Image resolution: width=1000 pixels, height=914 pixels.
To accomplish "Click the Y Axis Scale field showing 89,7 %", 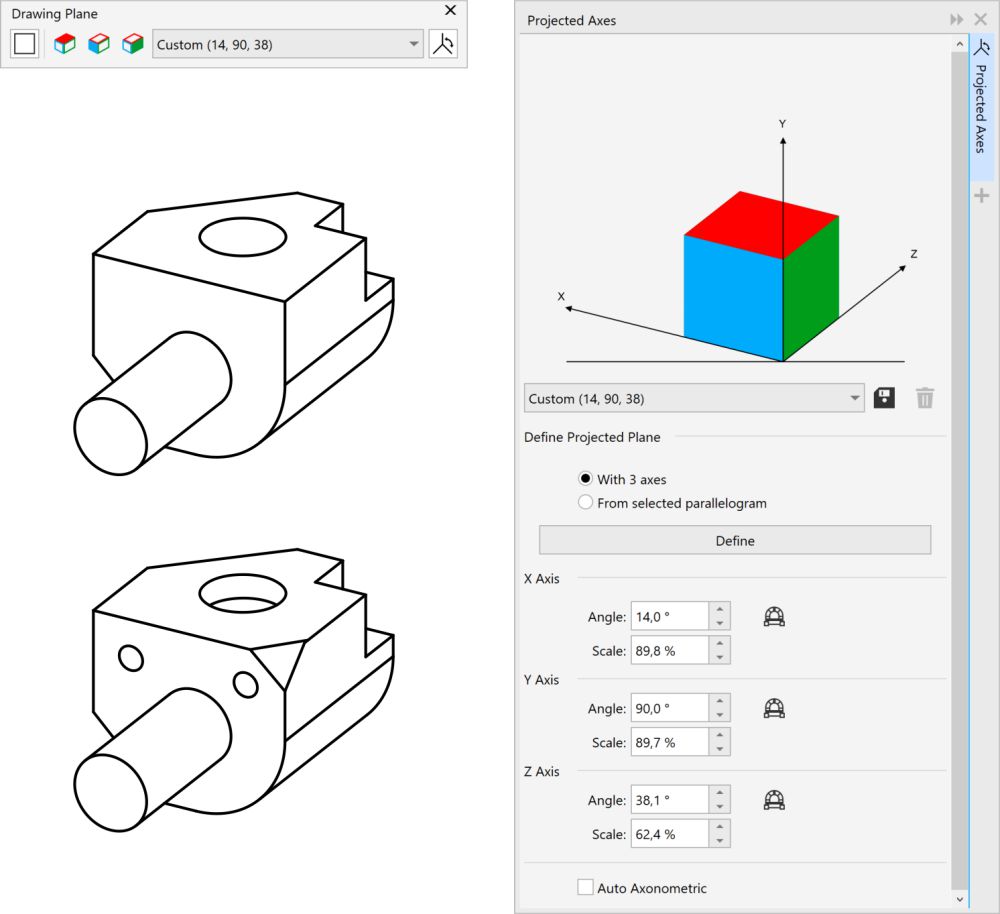I will coord(670,742).
